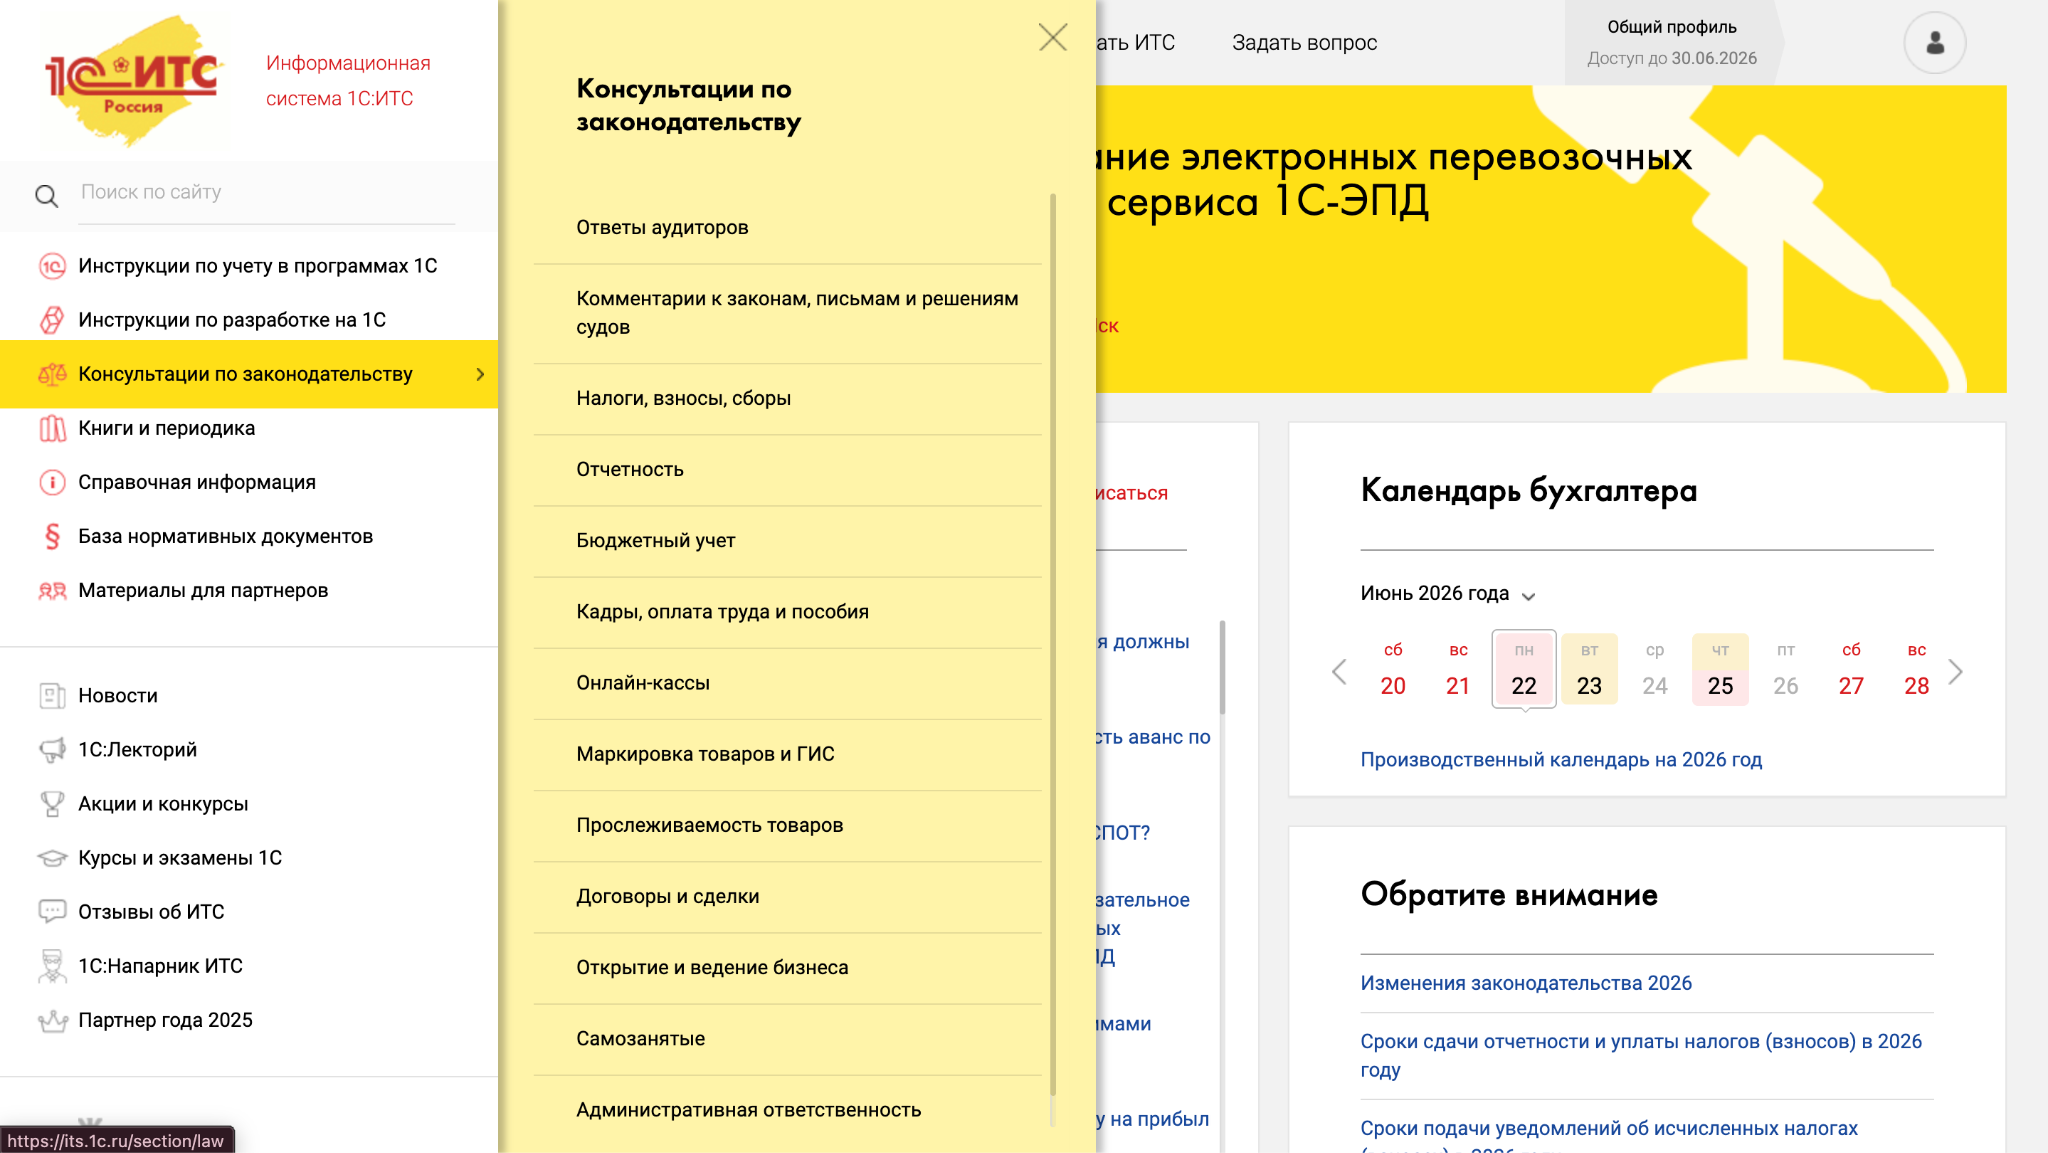This screenshot has width=2048, height=1153.
Task: Select Wednesday 24 in the calendar
Action: click(1655, 669)
